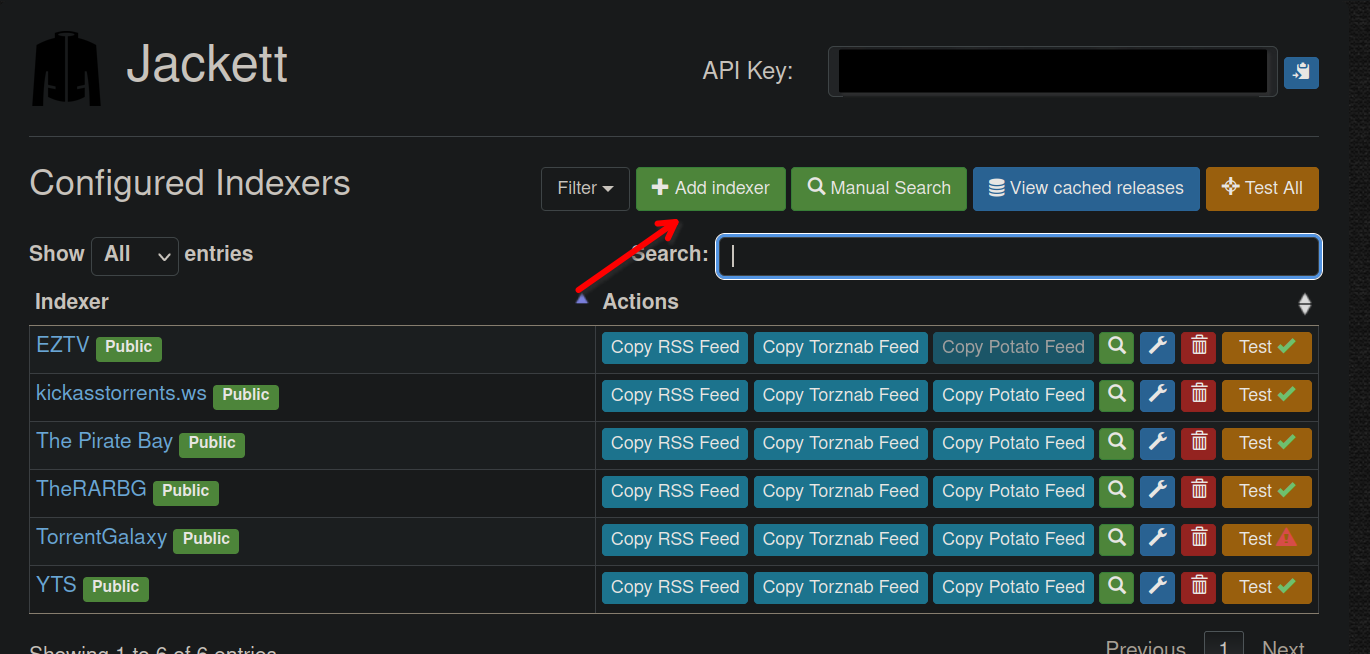Image resolution: width=1370 pixels, height=654 pixels.
Task: Open the Filter dropdown
Action: click(x=585, y=188)
